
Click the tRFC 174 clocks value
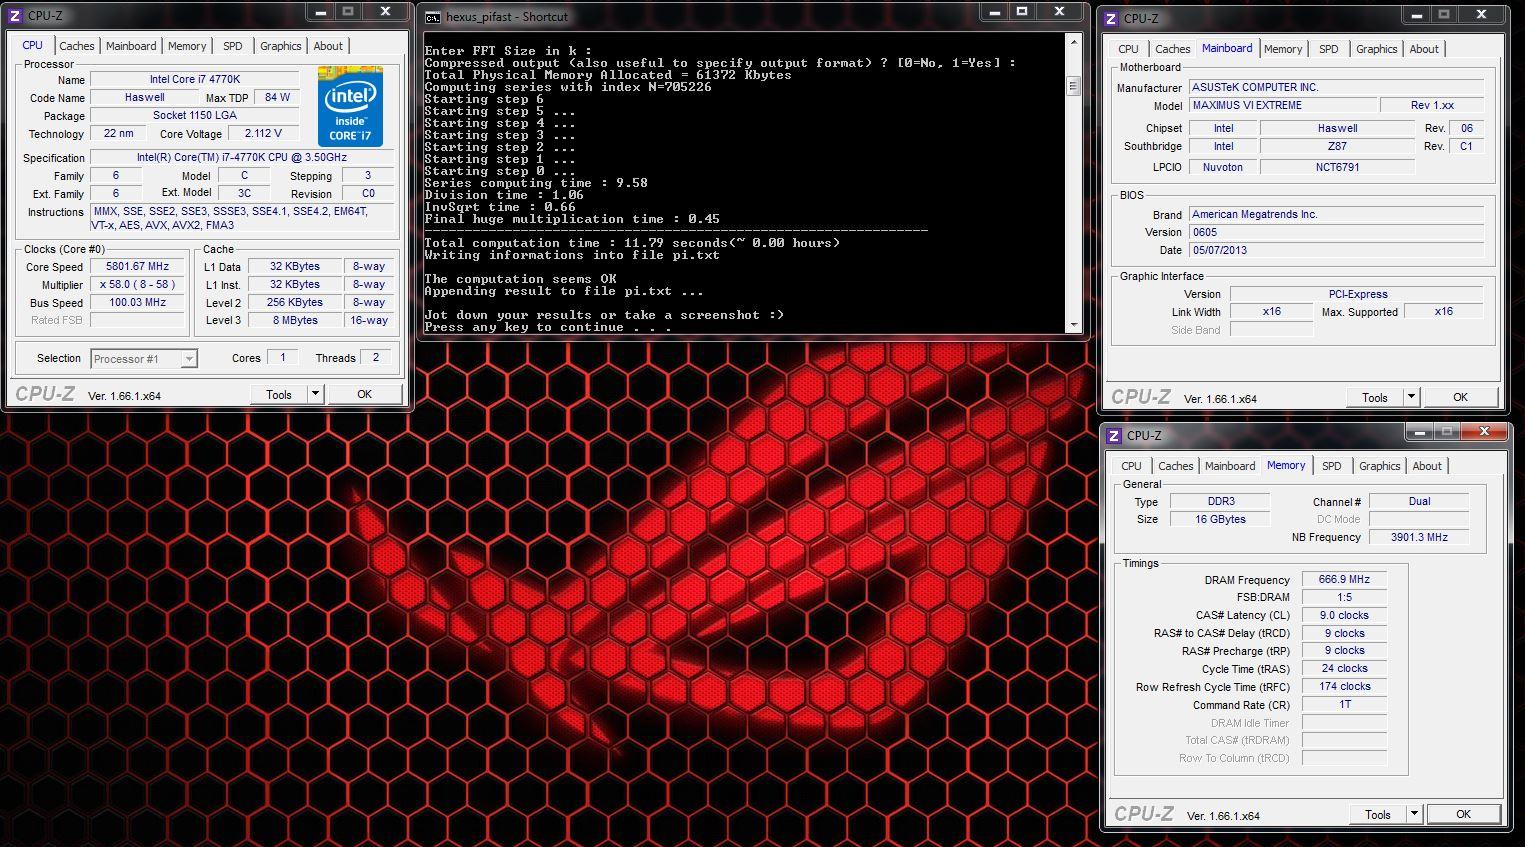point(1344,687)
